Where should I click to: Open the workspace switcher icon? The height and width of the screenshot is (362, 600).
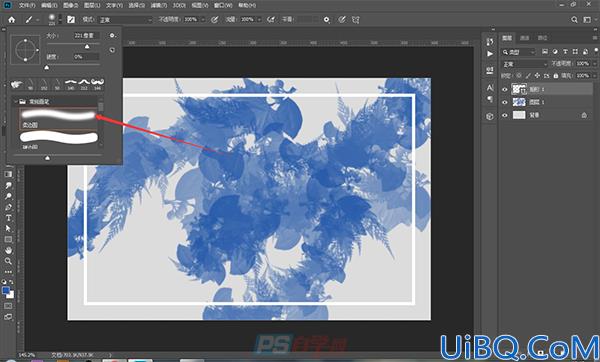[x=587, y=20]
